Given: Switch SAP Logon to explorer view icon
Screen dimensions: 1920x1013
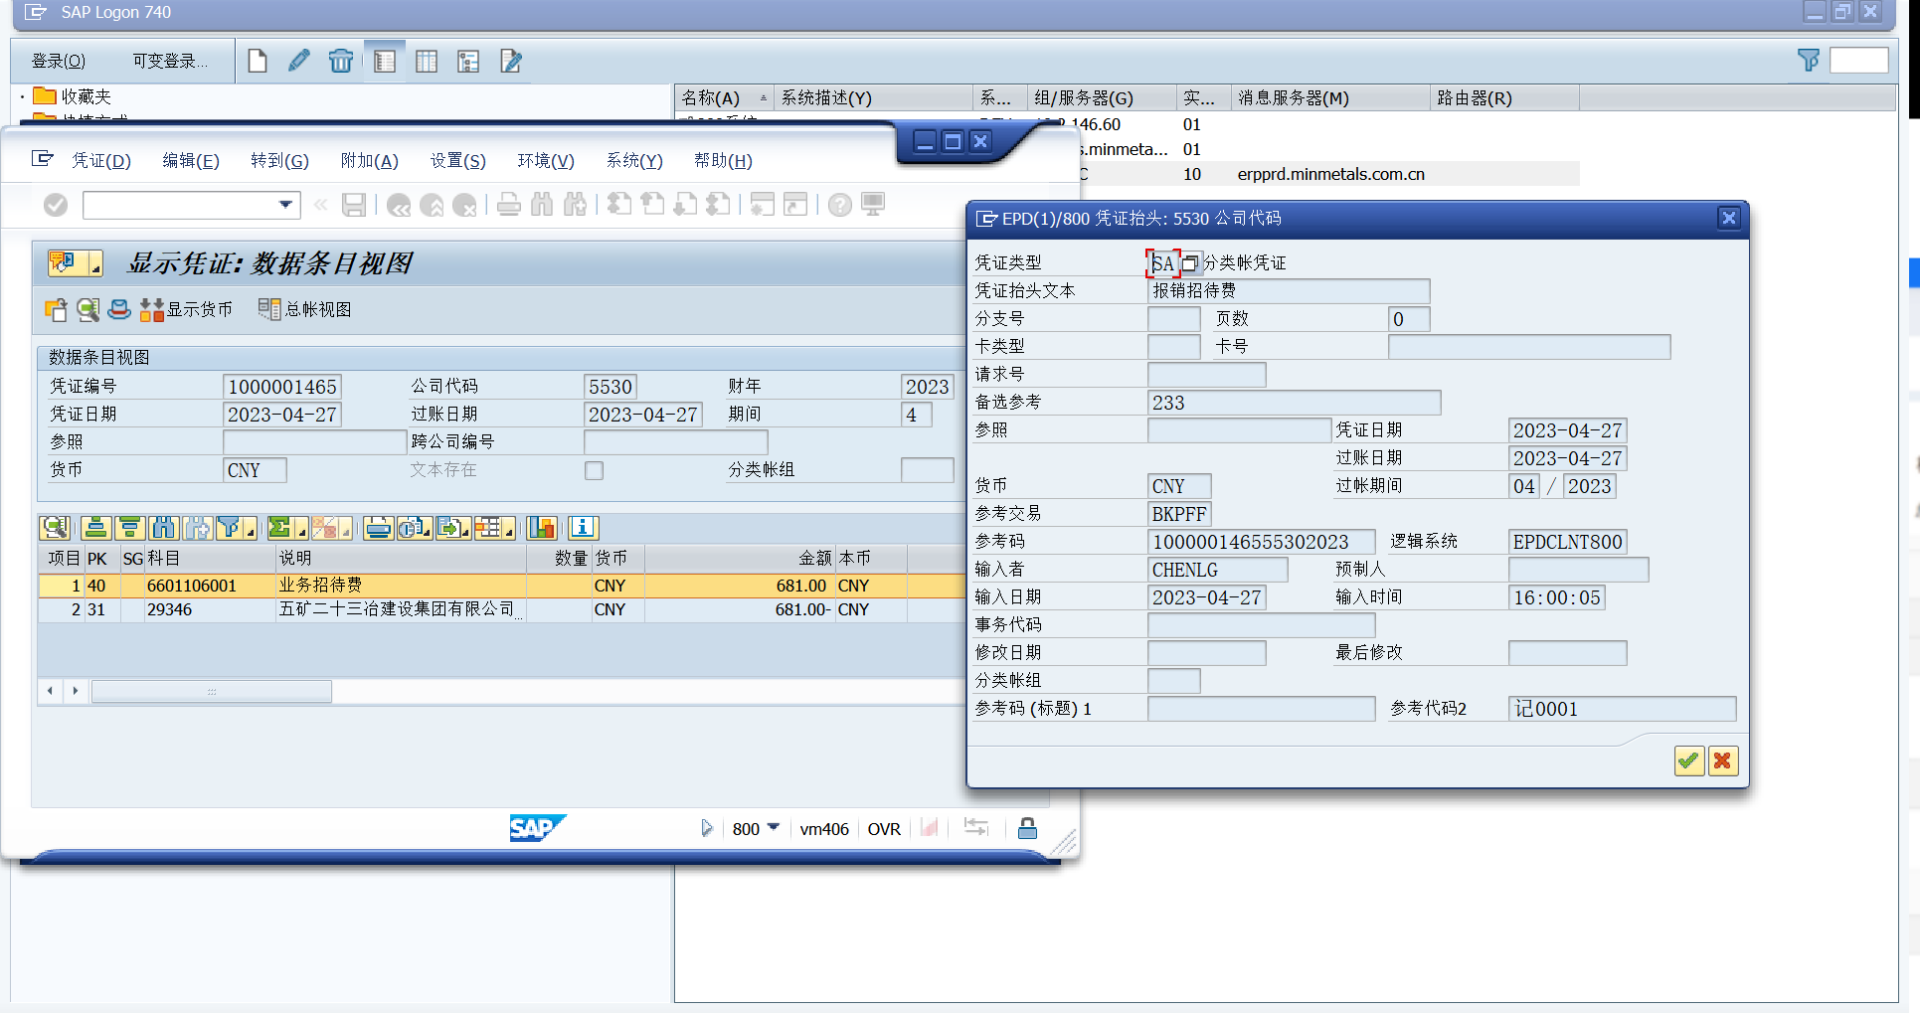Looking at the screenshot, I should tap(385, 61).
